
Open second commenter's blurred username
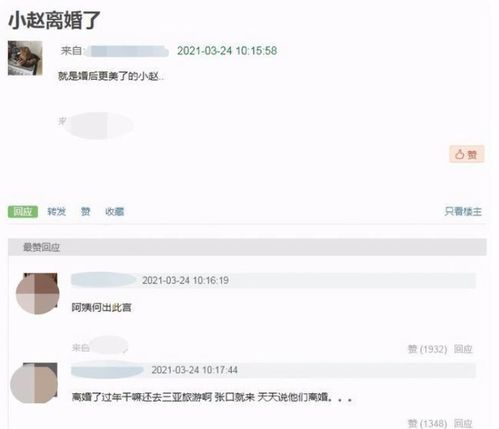click(107, 370)
